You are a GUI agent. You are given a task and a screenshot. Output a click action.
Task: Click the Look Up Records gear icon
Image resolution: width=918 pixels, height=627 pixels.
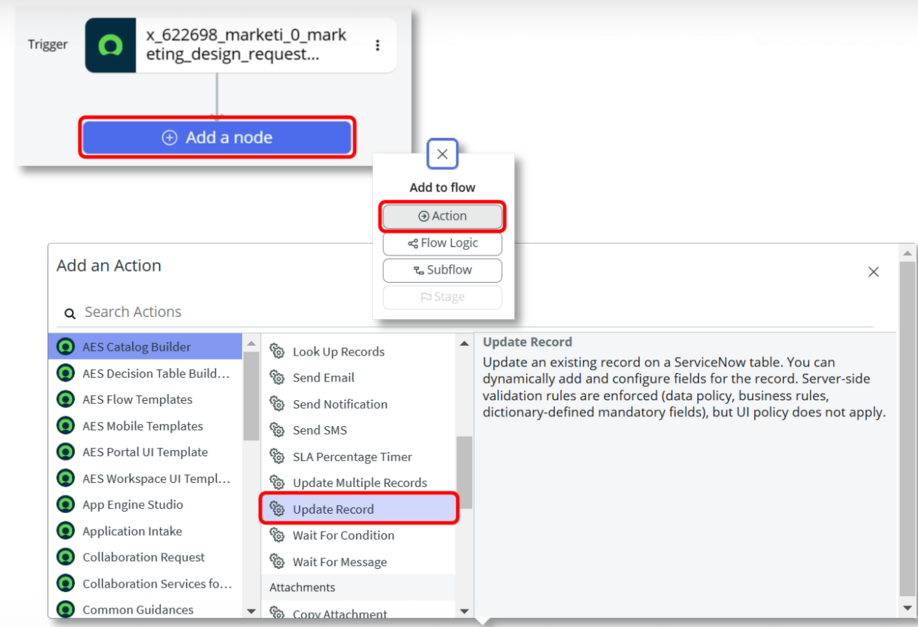coord(277,351)
